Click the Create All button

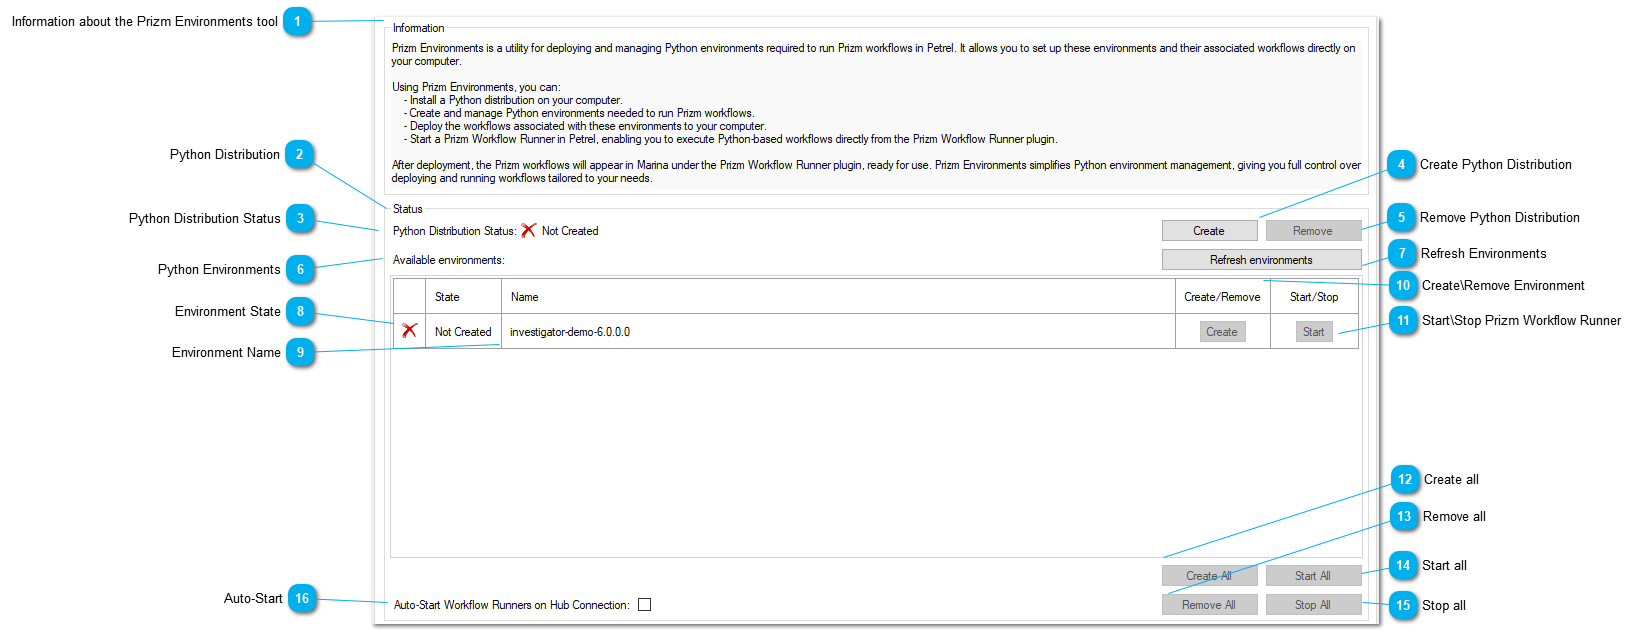click(x=1209, y=576)
